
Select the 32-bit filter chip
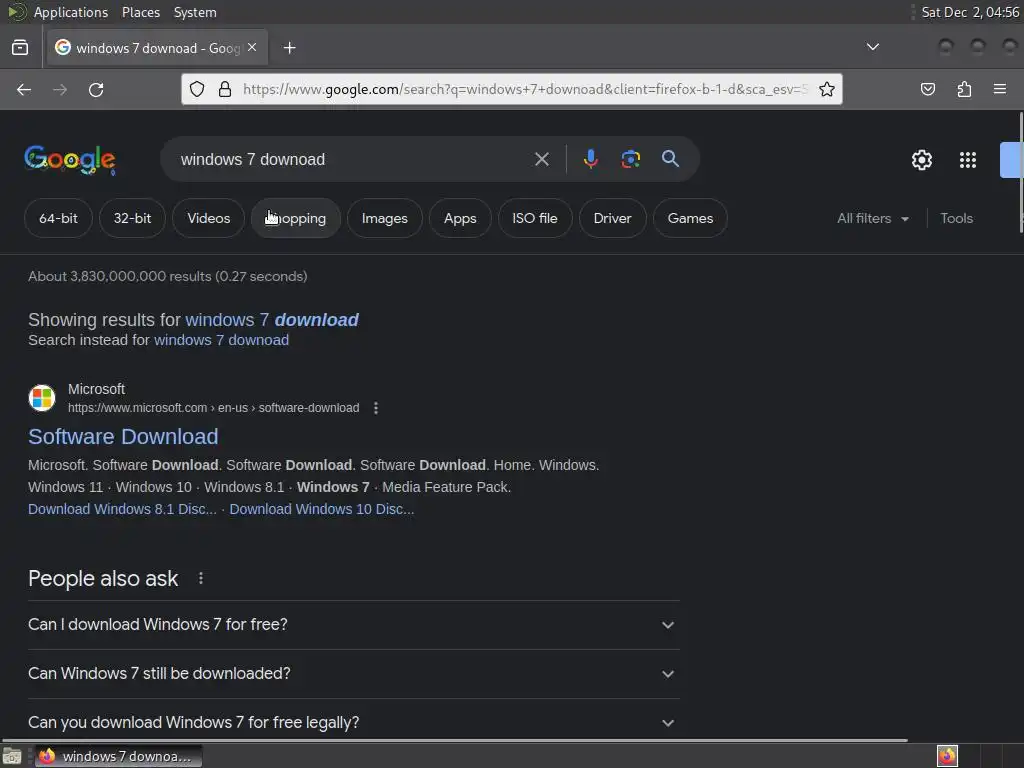tap(132, 218)
